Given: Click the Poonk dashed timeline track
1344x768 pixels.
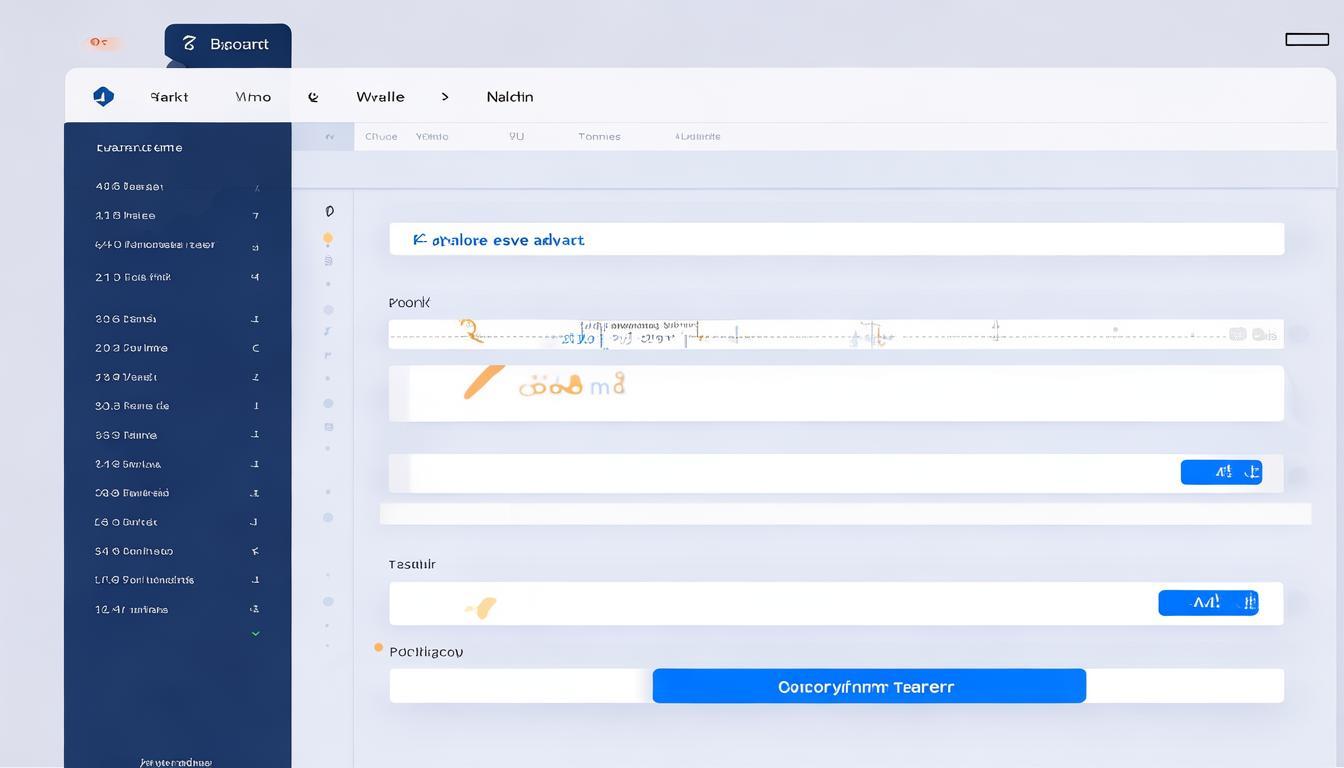Looking at the screenshot, I should (x=835, y=335).
